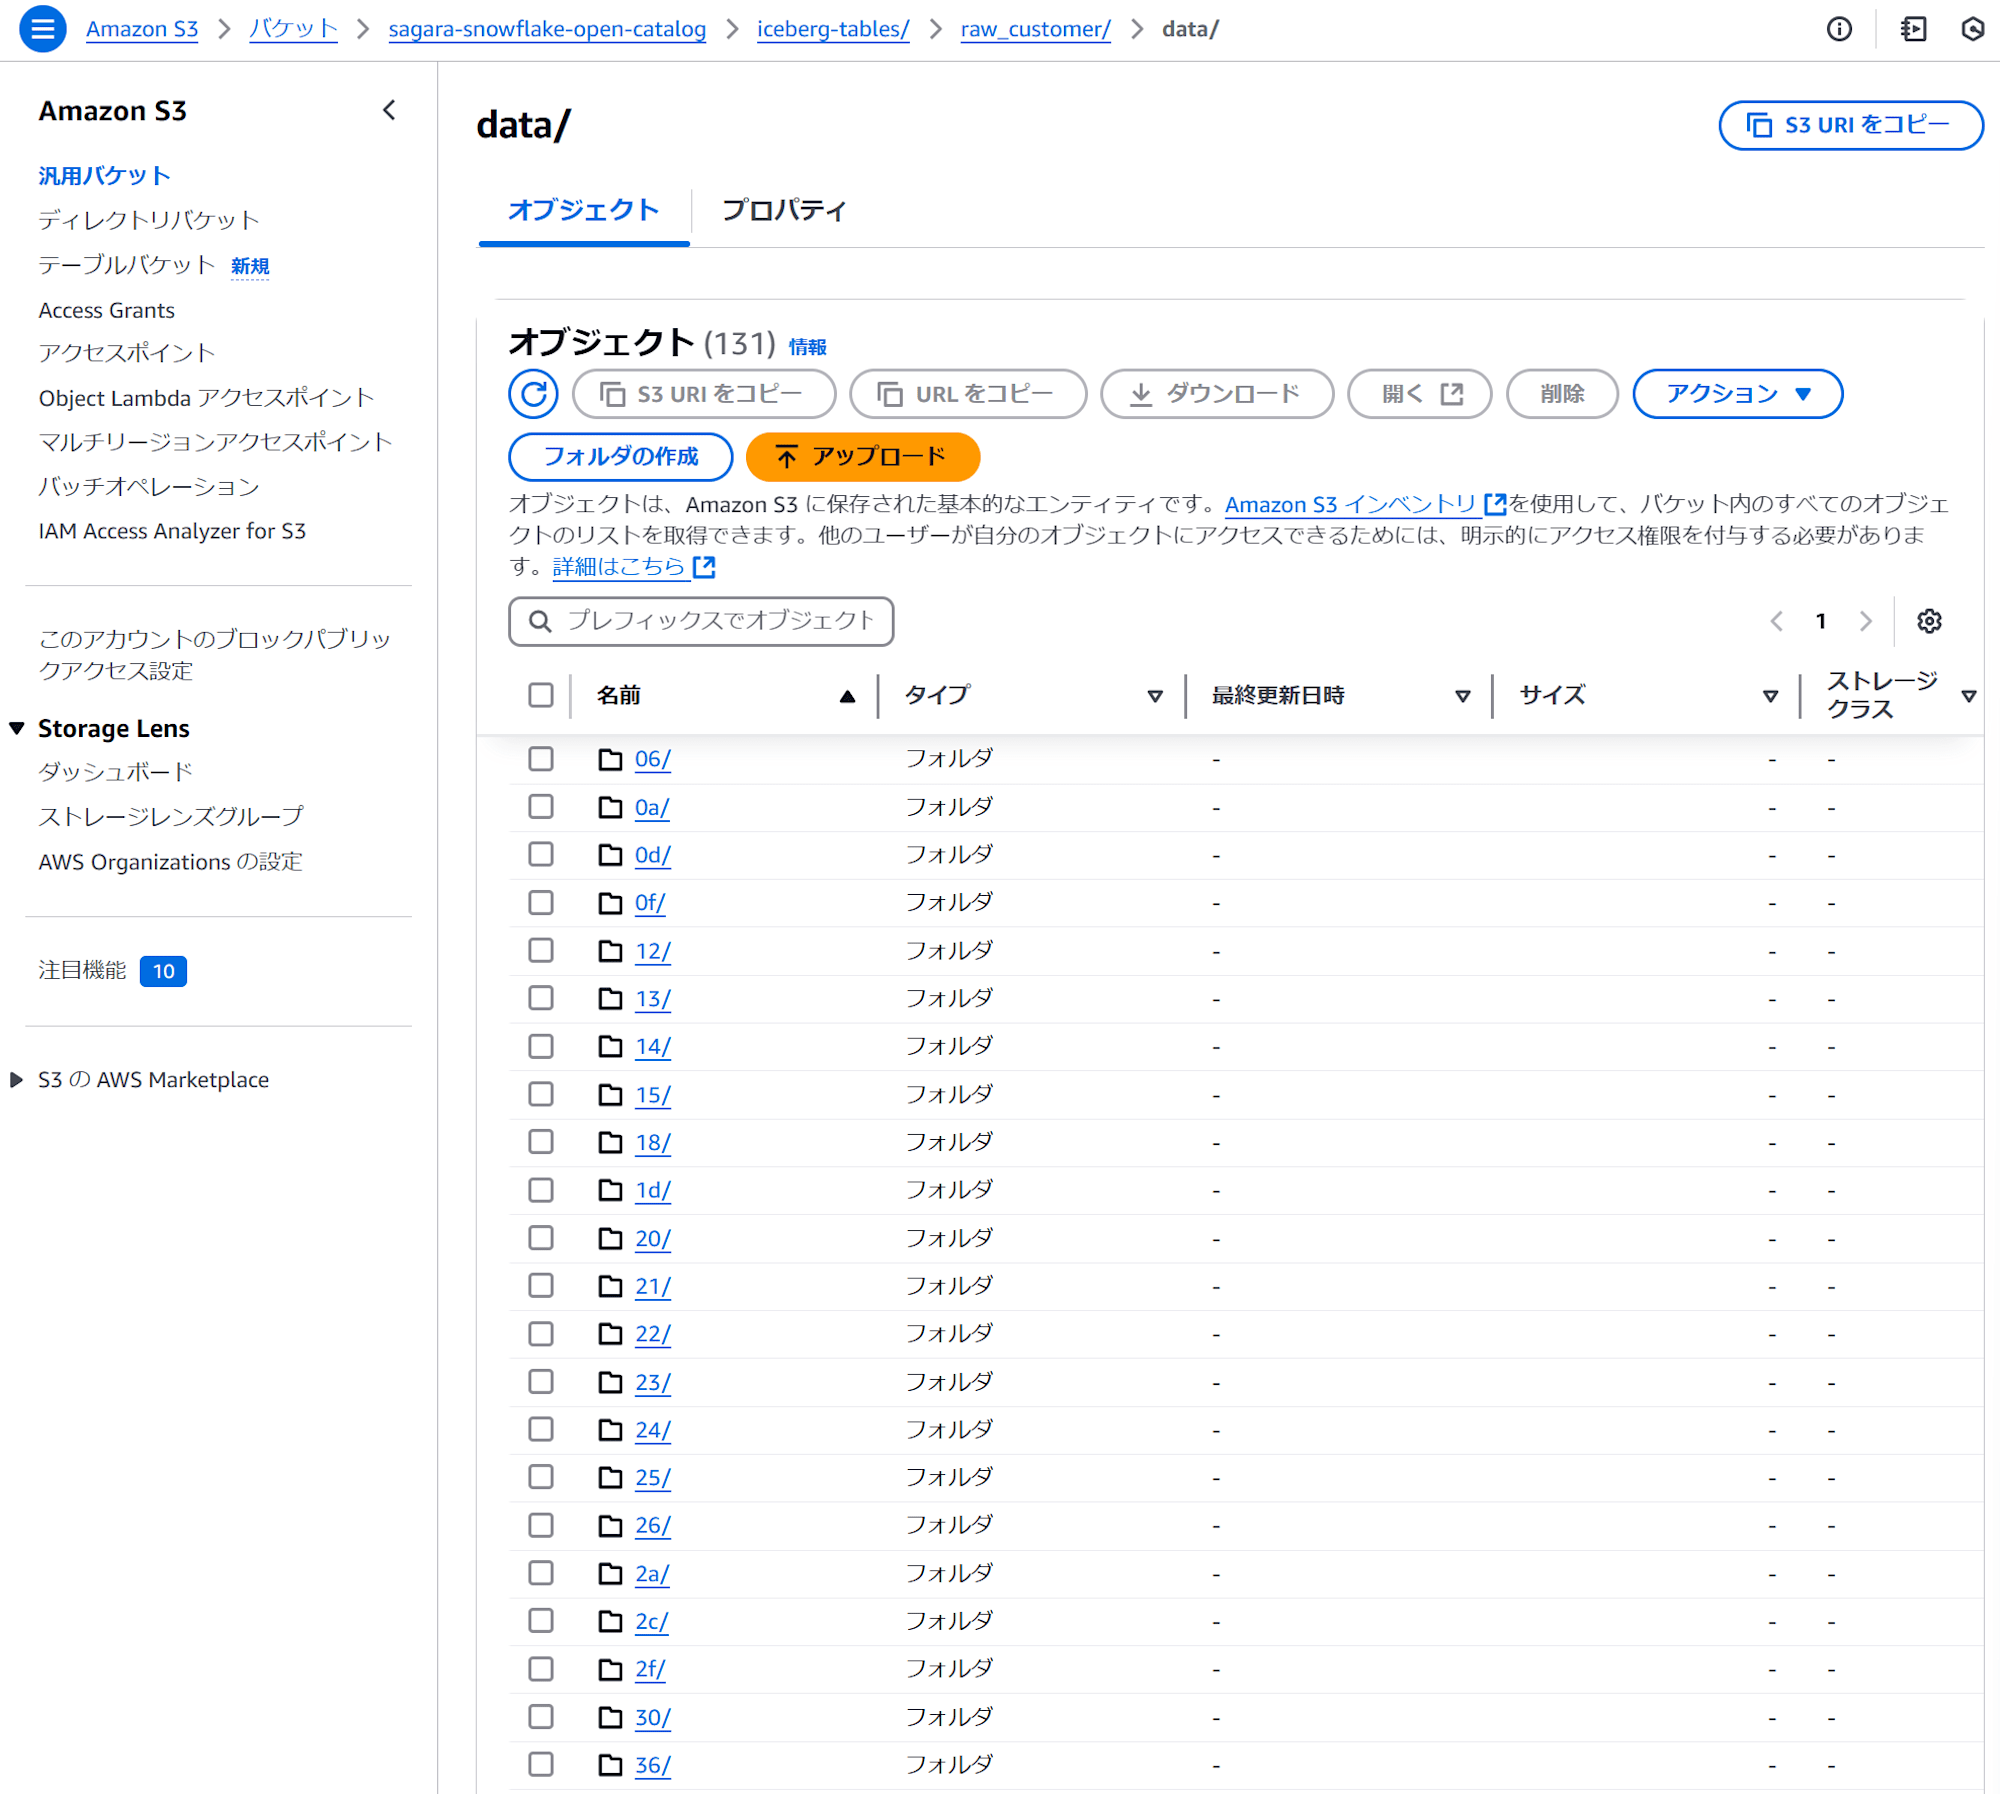
Task: Click external link icon beside Amazon S3 インベントリ
Action: pyautogui.click(x=1495, y=504)
